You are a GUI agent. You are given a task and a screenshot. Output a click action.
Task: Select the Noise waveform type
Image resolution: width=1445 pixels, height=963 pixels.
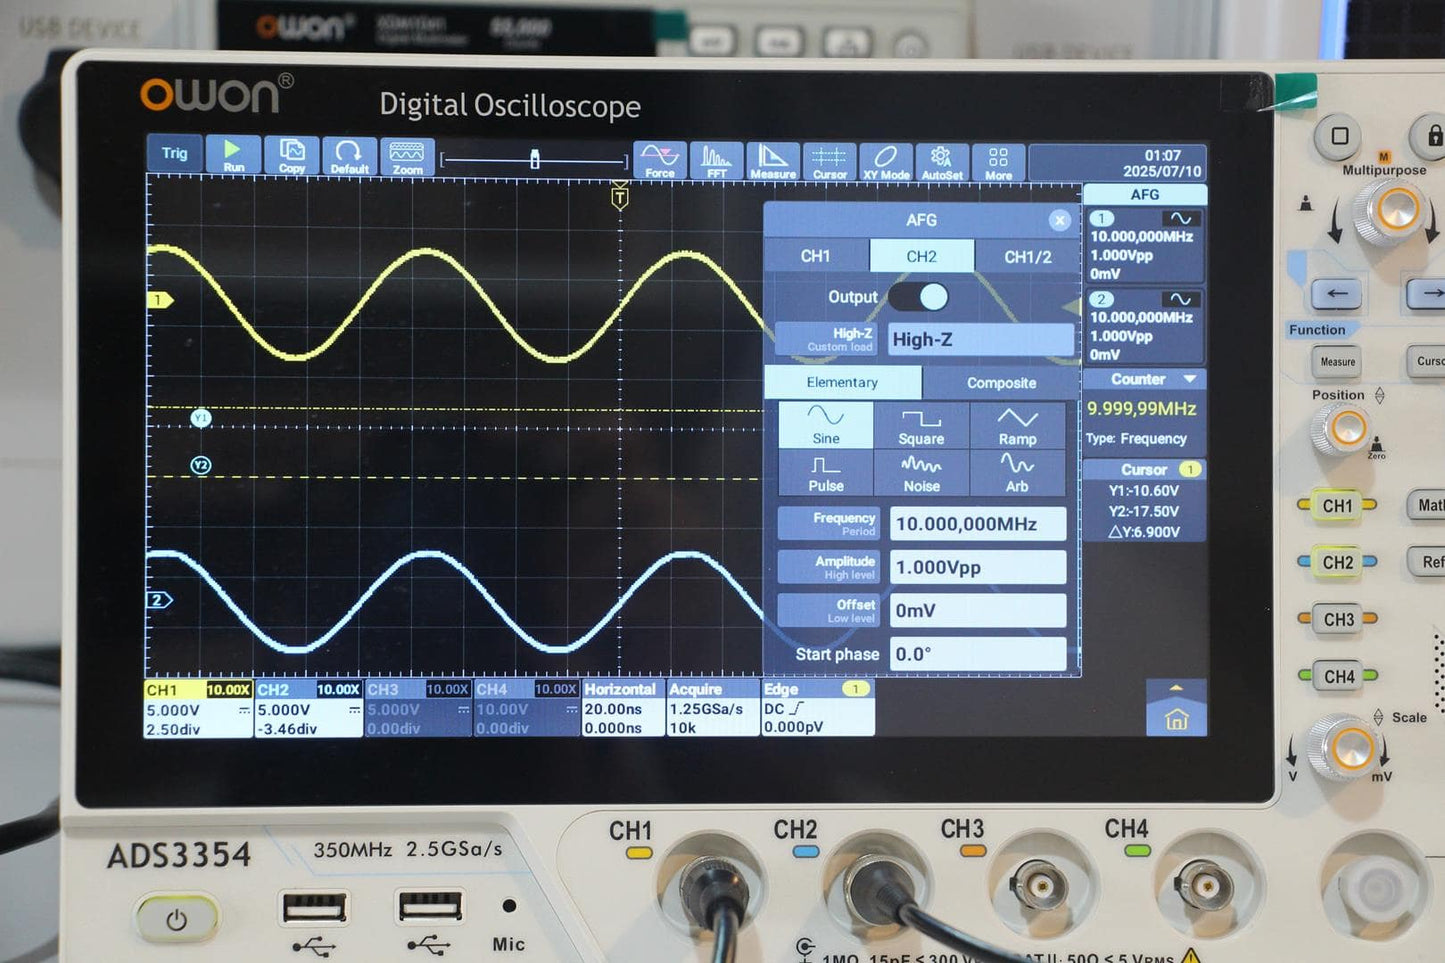click(x=921, y=472)
